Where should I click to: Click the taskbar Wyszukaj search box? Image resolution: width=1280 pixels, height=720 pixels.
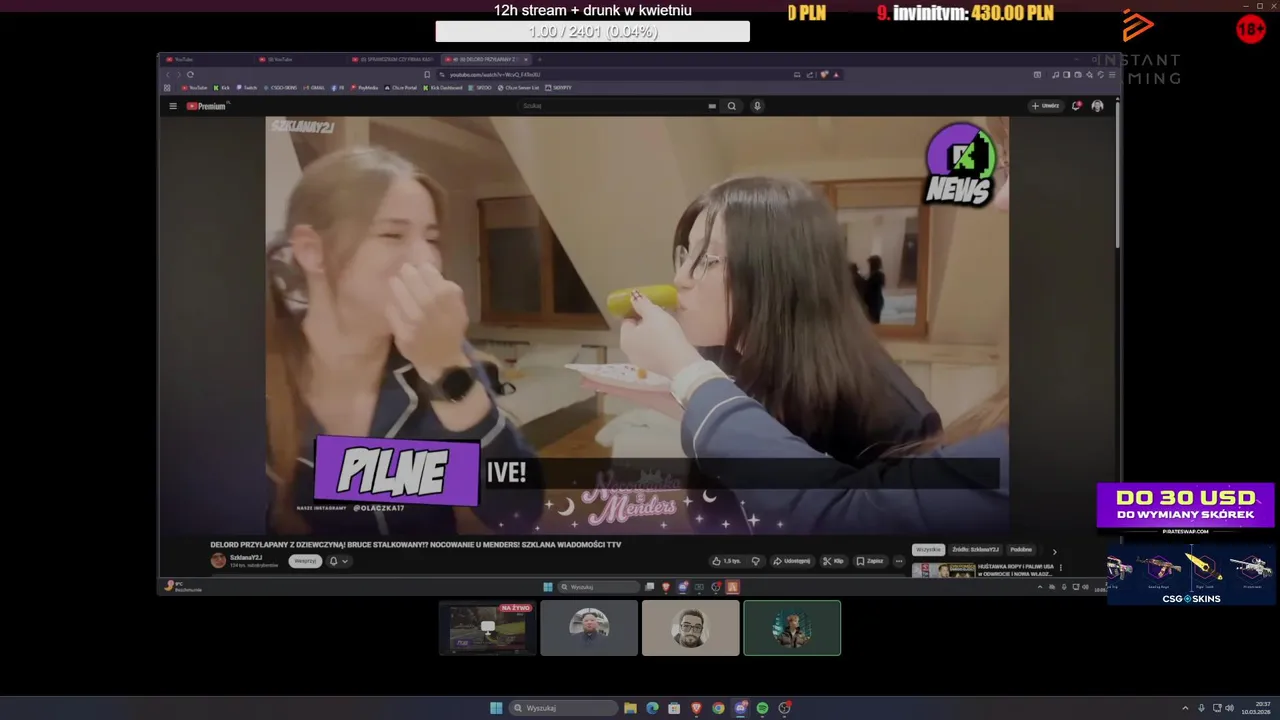click(563, 708)
